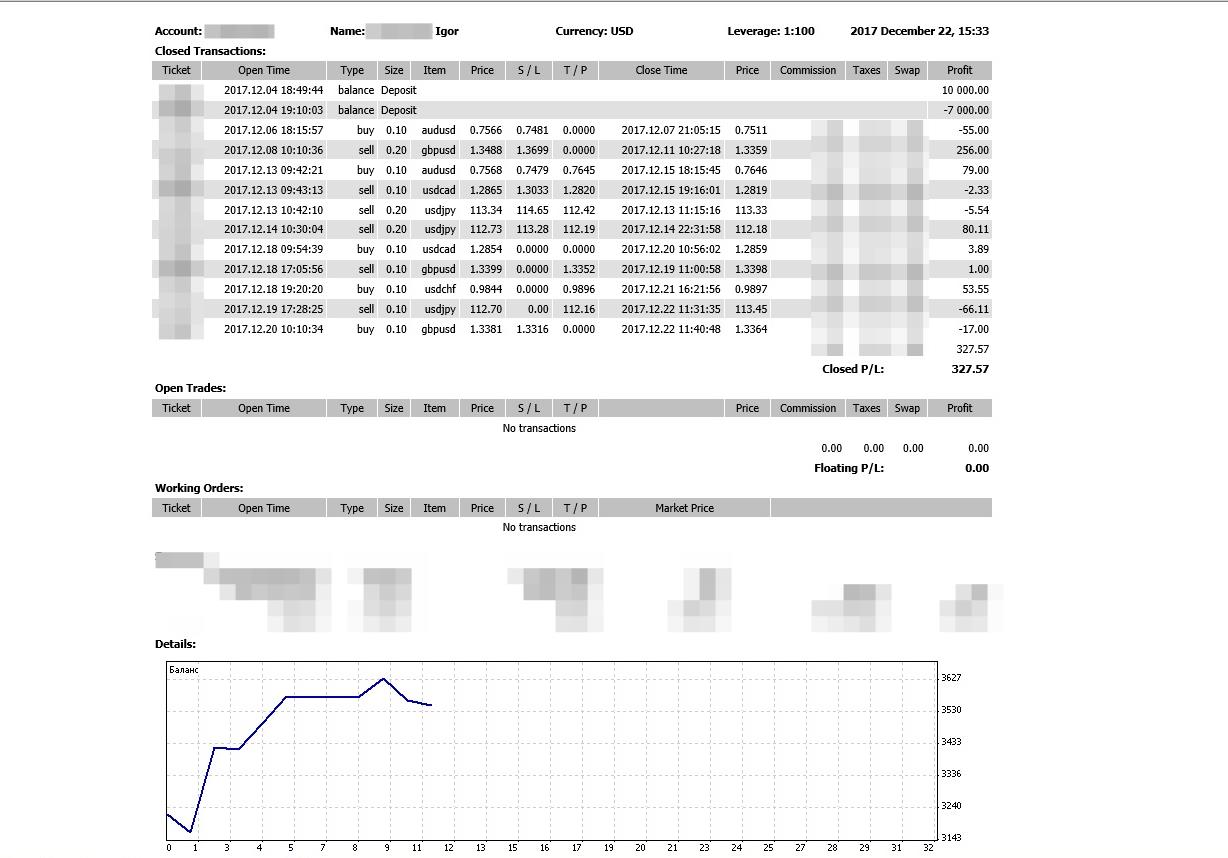Select the profit value '-55.00'
Viewport: 1228px width, 858px height.
tap(973, 130)
